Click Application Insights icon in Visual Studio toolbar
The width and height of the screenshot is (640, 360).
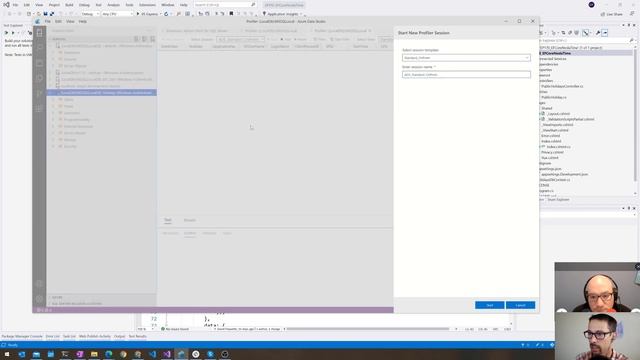(x=264, y=14)
